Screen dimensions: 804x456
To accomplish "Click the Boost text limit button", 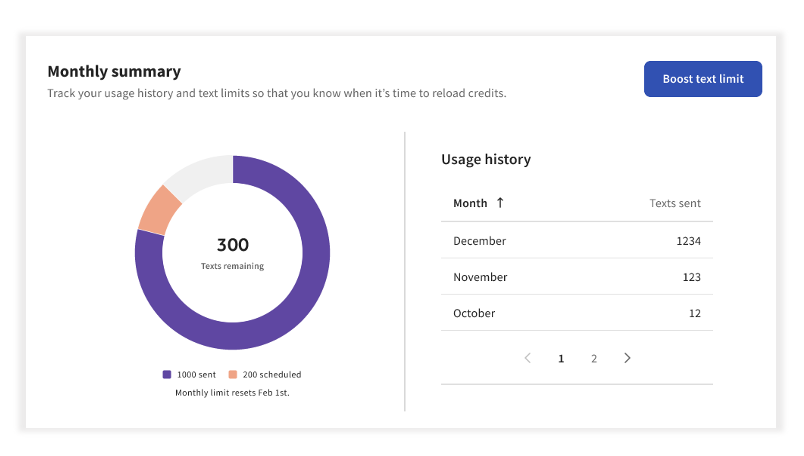I will [702, 79].
